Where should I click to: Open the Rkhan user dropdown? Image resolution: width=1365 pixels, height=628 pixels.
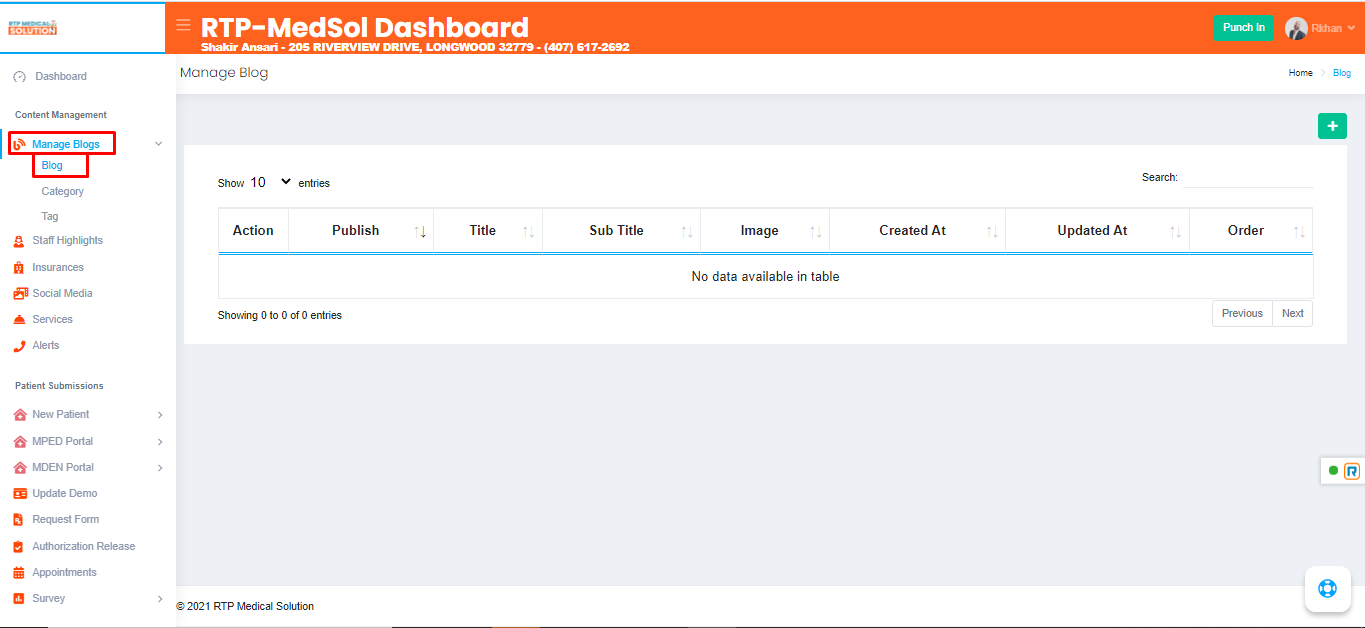tap(1333, 29)
